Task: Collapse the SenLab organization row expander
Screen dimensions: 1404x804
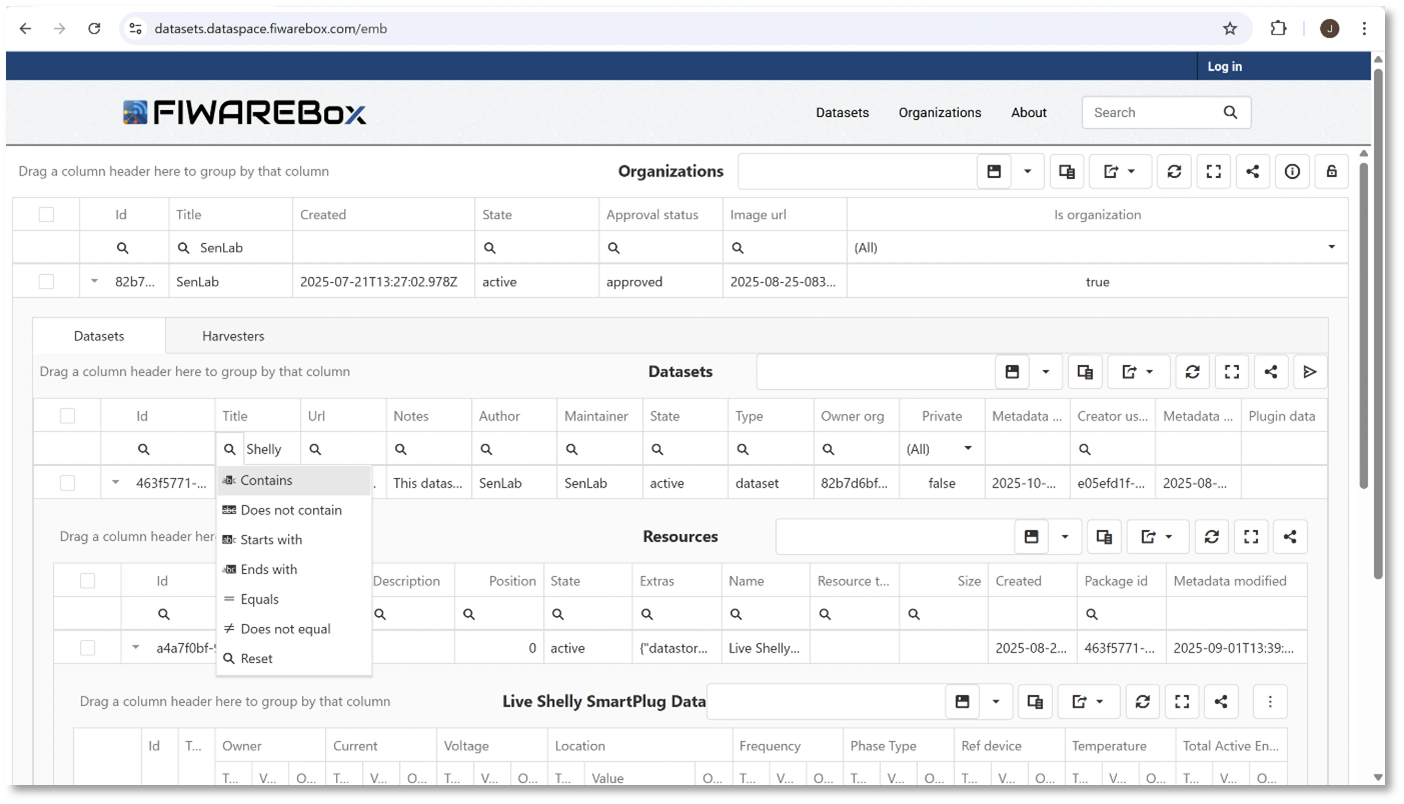Action: pyautogui.click(x=95, y=282)
